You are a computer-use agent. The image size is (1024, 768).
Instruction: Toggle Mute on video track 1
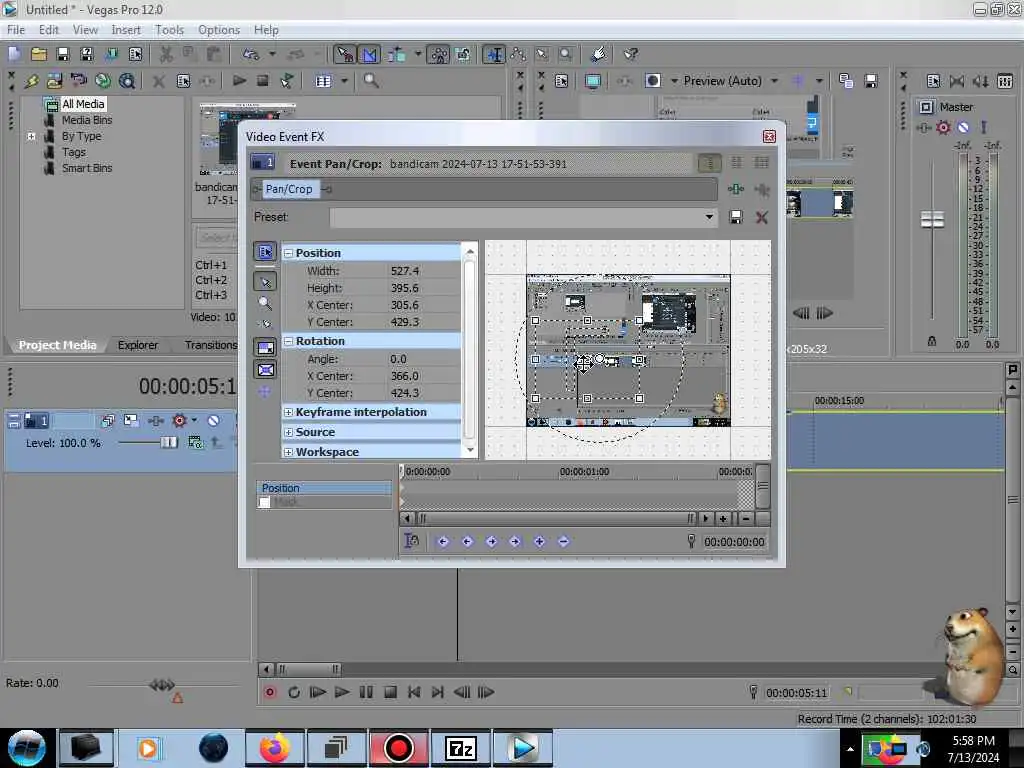[x=214, y=421]
